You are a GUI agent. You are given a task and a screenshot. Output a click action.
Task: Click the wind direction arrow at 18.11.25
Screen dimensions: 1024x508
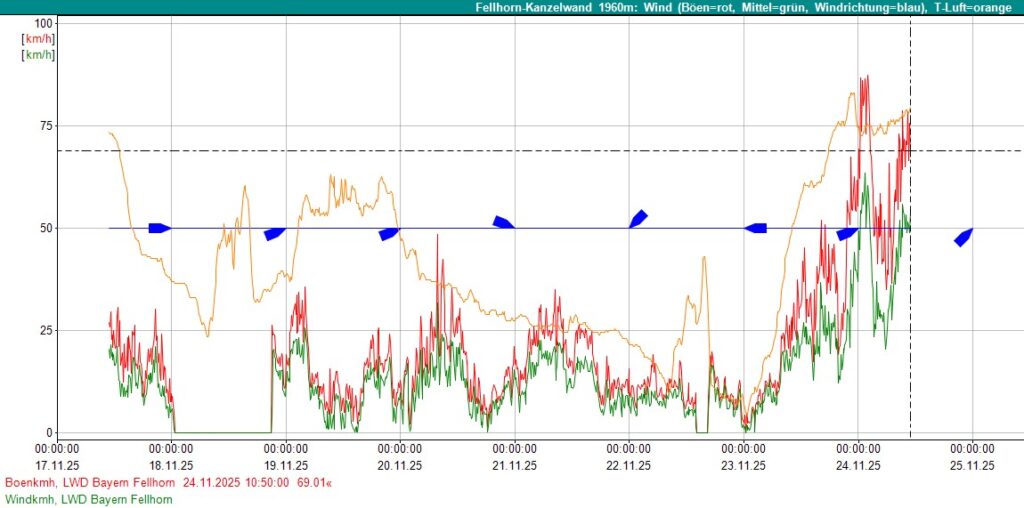159,228
